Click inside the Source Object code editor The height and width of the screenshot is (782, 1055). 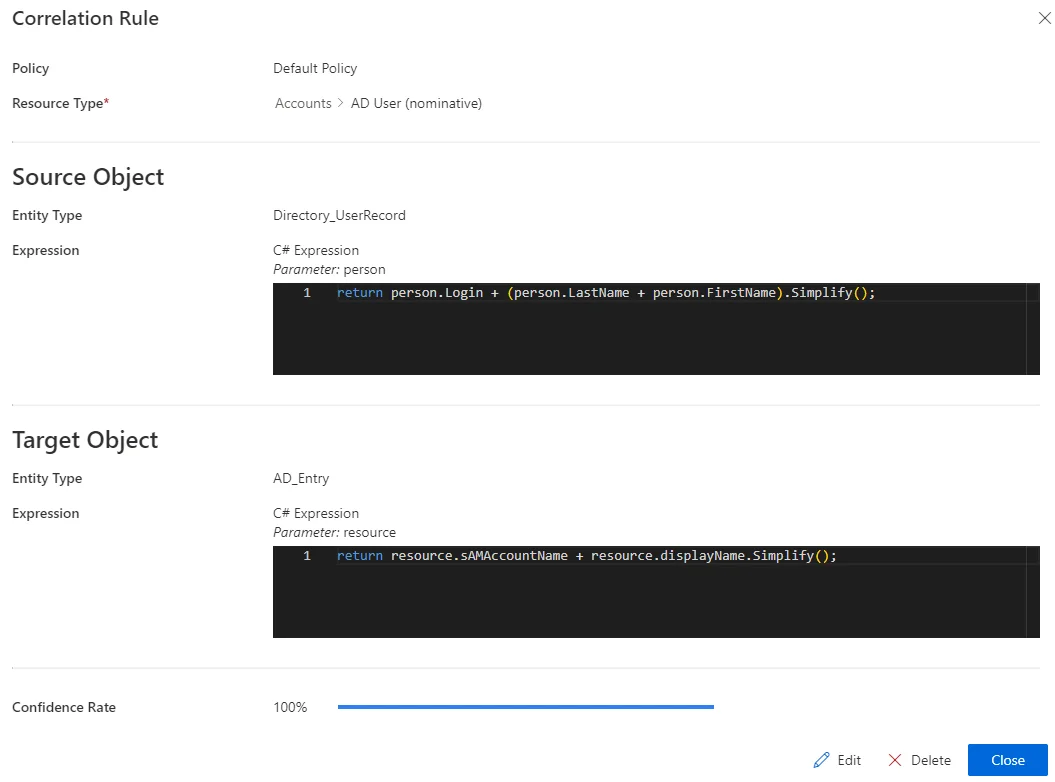pyautogui.click(x=656, y=328)
